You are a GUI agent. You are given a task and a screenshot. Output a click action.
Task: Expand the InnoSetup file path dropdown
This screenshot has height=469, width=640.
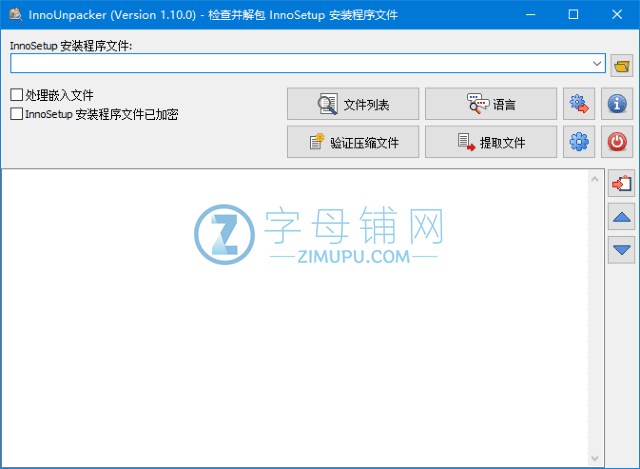point(597,63)
